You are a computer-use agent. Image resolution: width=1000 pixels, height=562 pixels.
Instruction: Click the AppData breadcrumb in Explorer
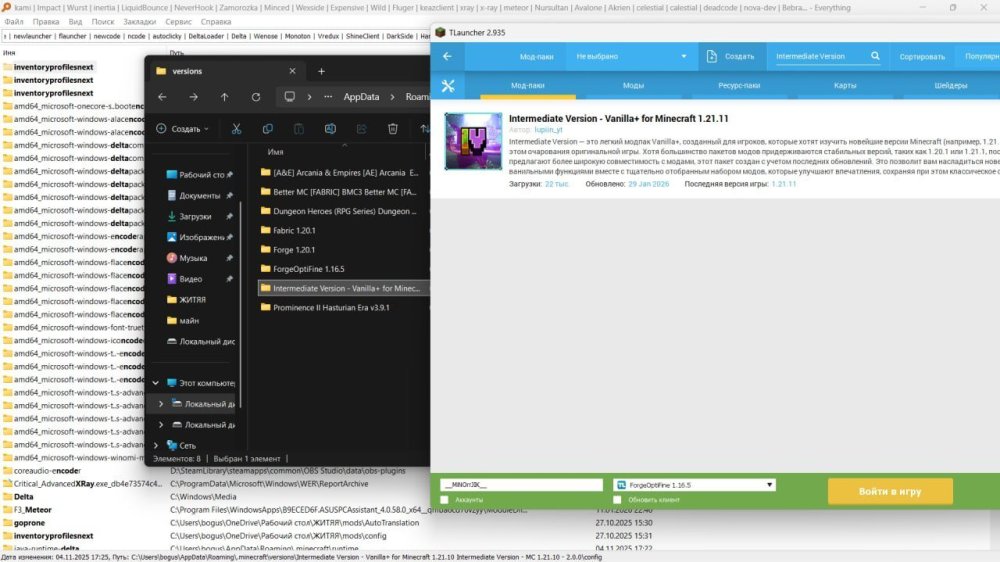[361, 97]
